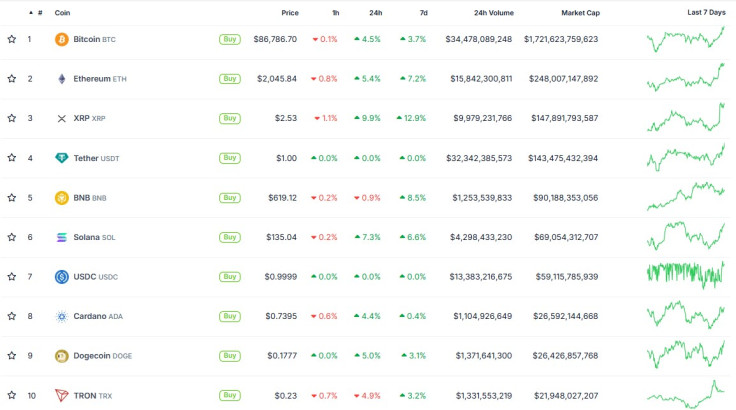Click Cardano price $0.7395
This screenshot has width=736, height=410.
(281, 316)
